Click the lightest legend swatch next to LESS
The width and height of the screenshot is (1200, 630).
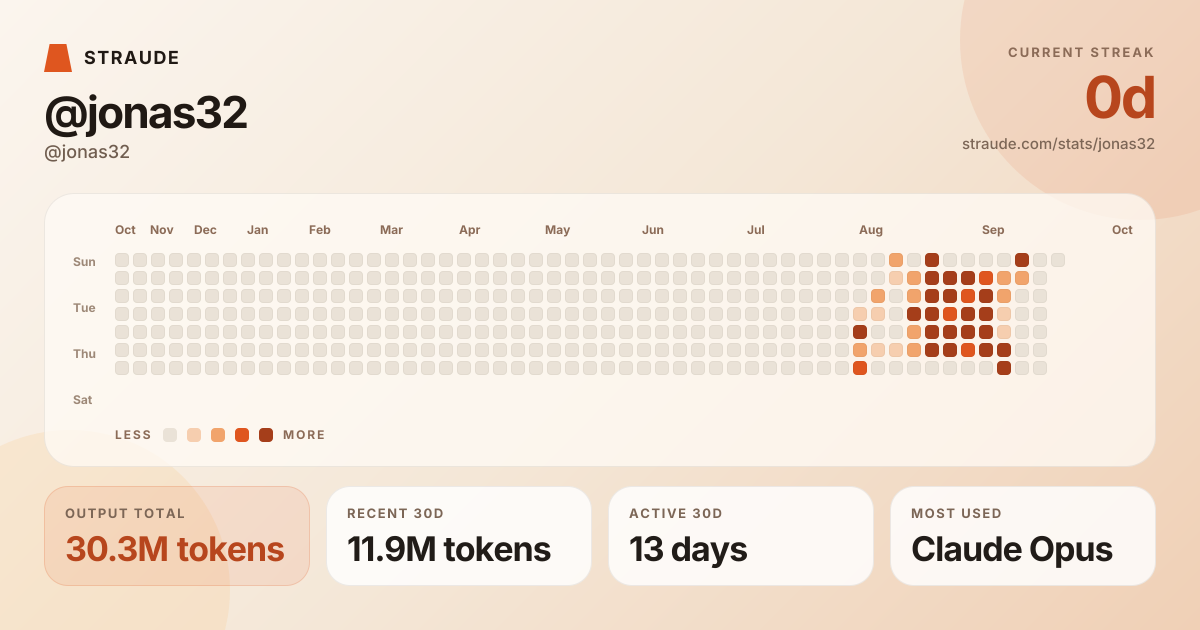(x=170, y=435)
